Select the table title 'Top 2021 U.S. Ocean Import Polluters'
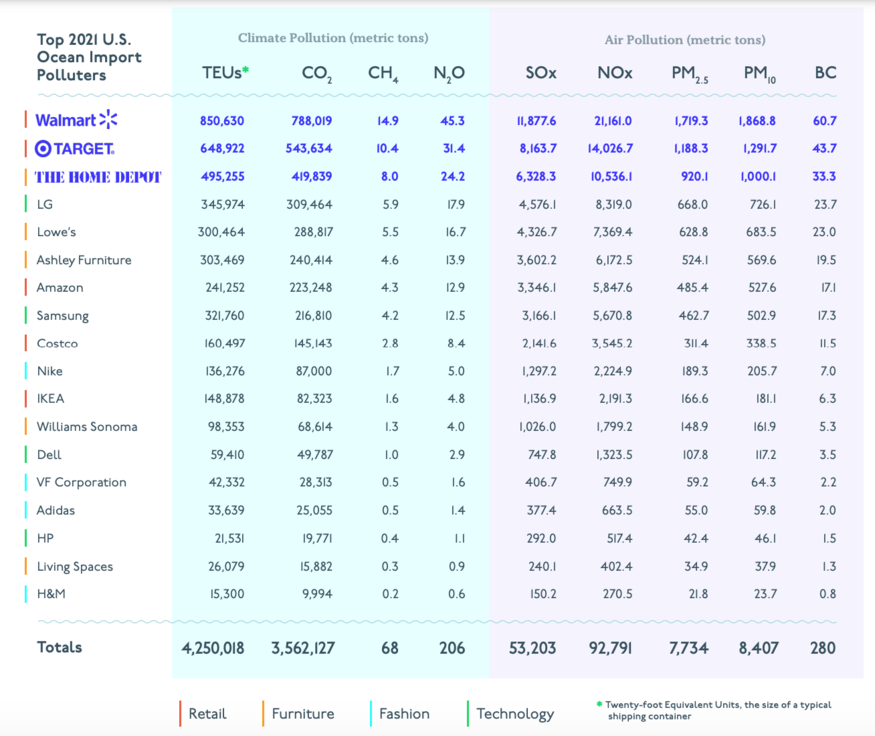 (89, 57)
